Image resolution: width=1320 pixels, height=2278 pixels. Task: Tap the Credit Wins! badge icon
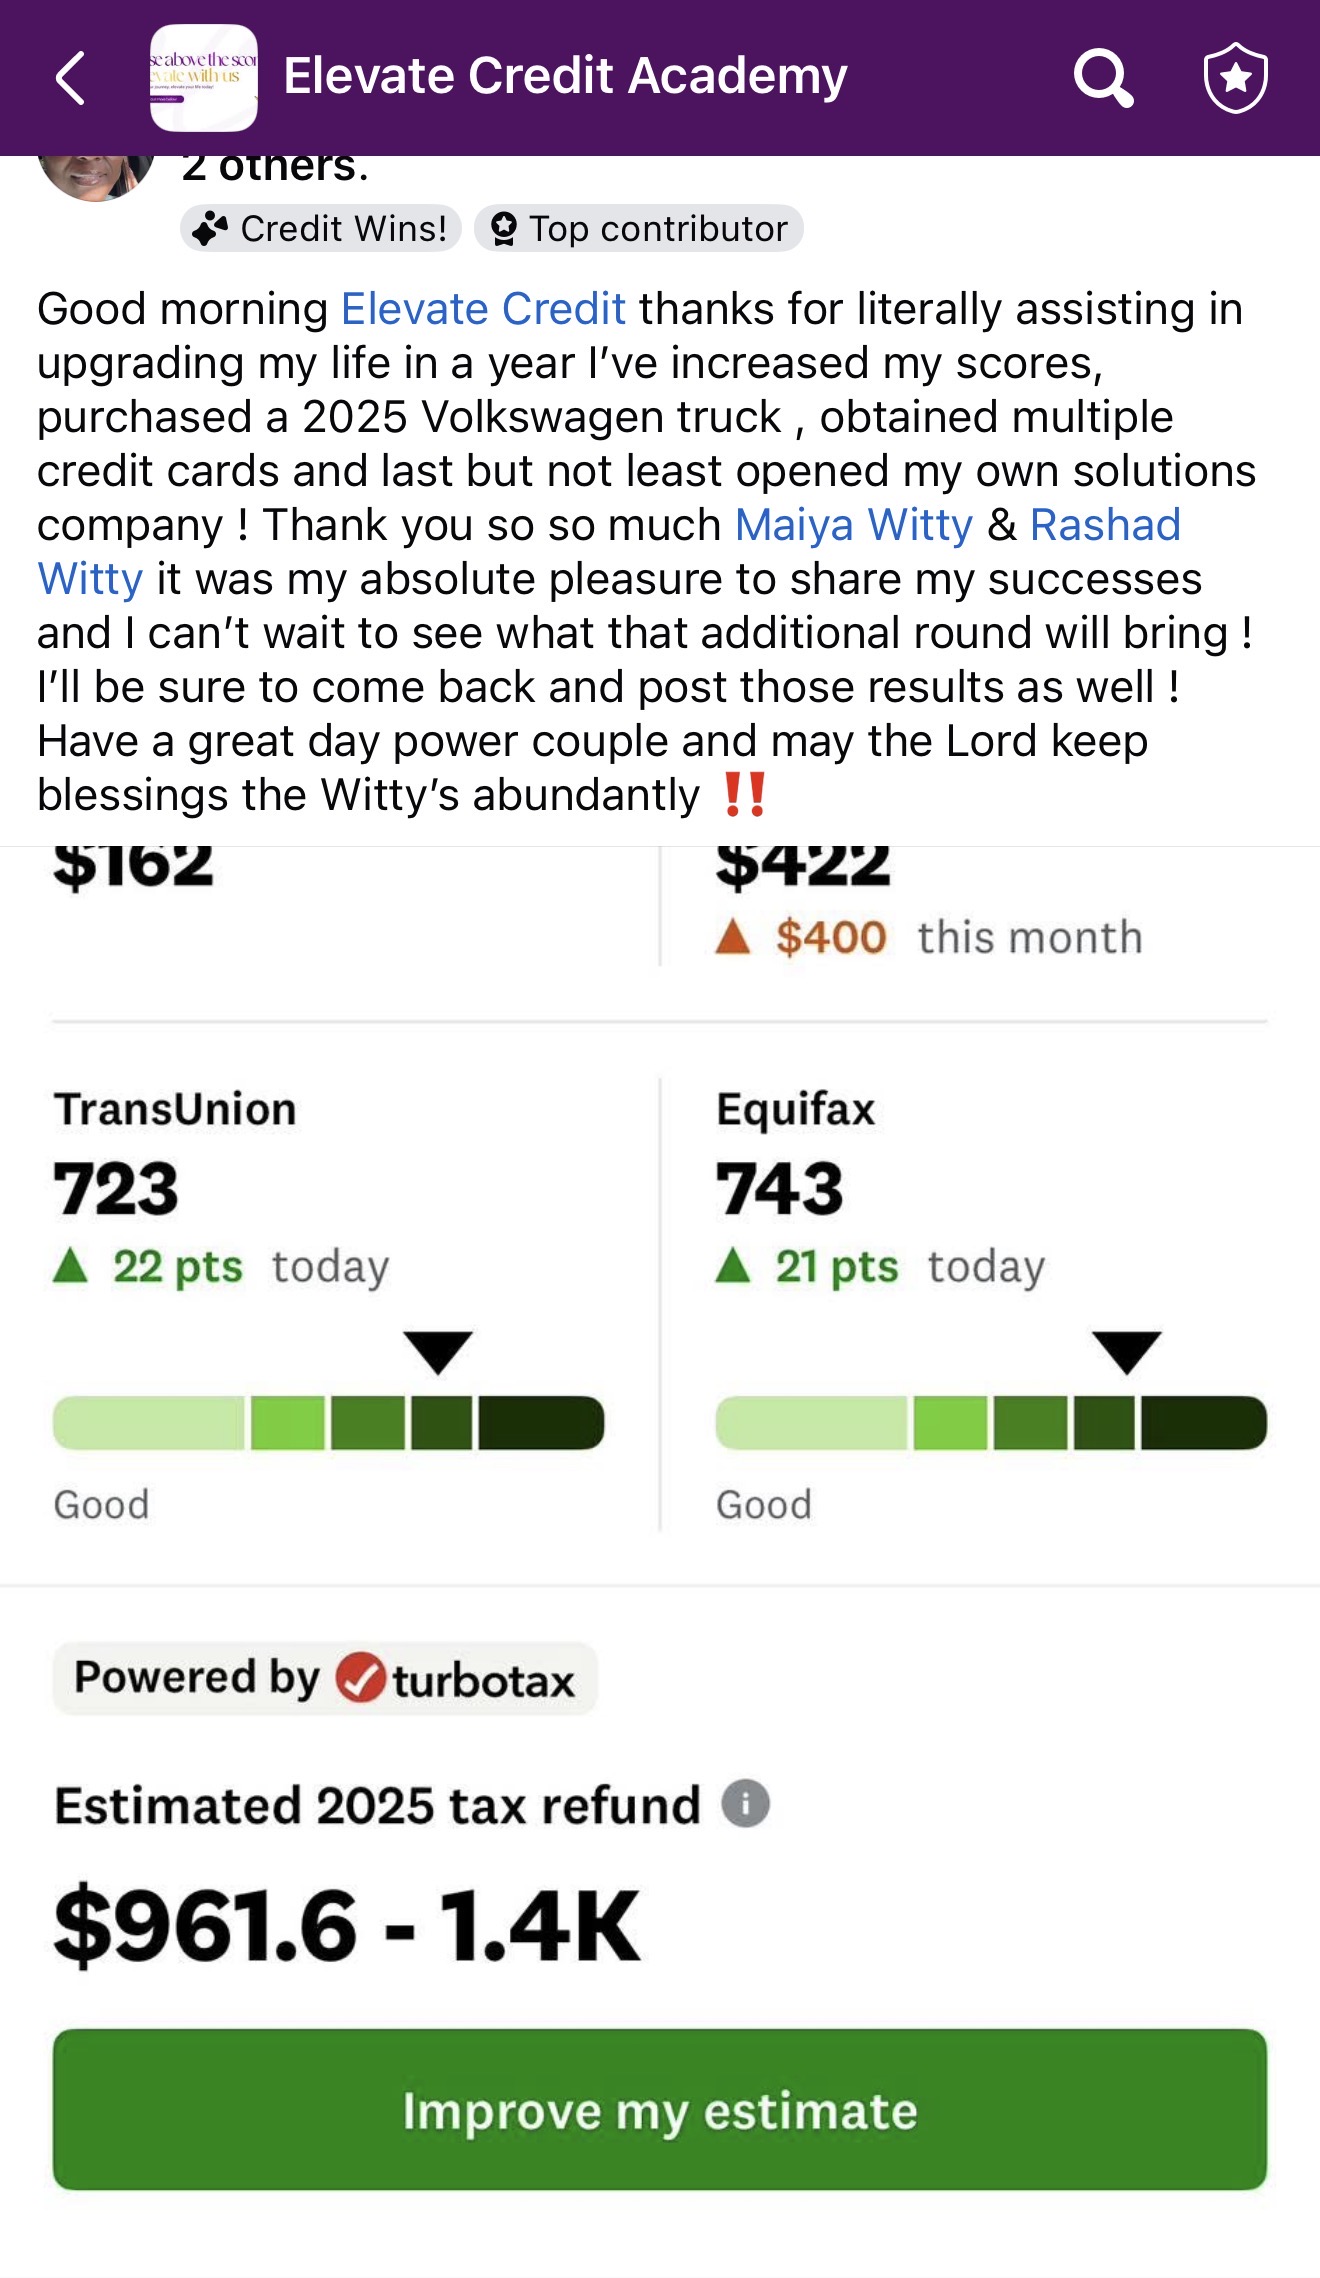point(210,229)
